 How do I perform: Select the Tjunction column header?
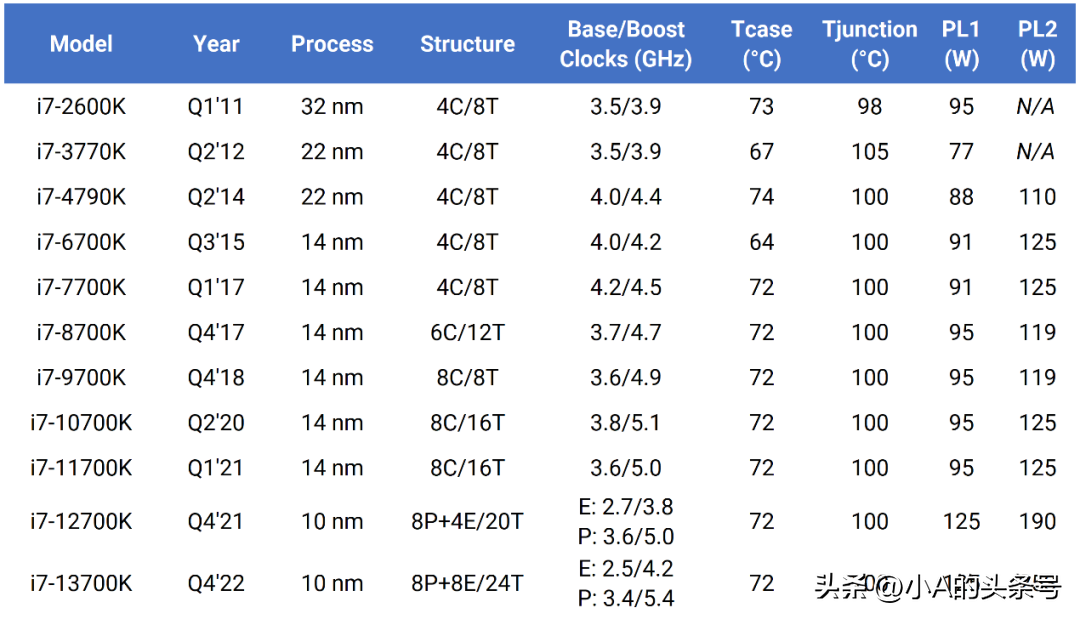tap(869, 44)
